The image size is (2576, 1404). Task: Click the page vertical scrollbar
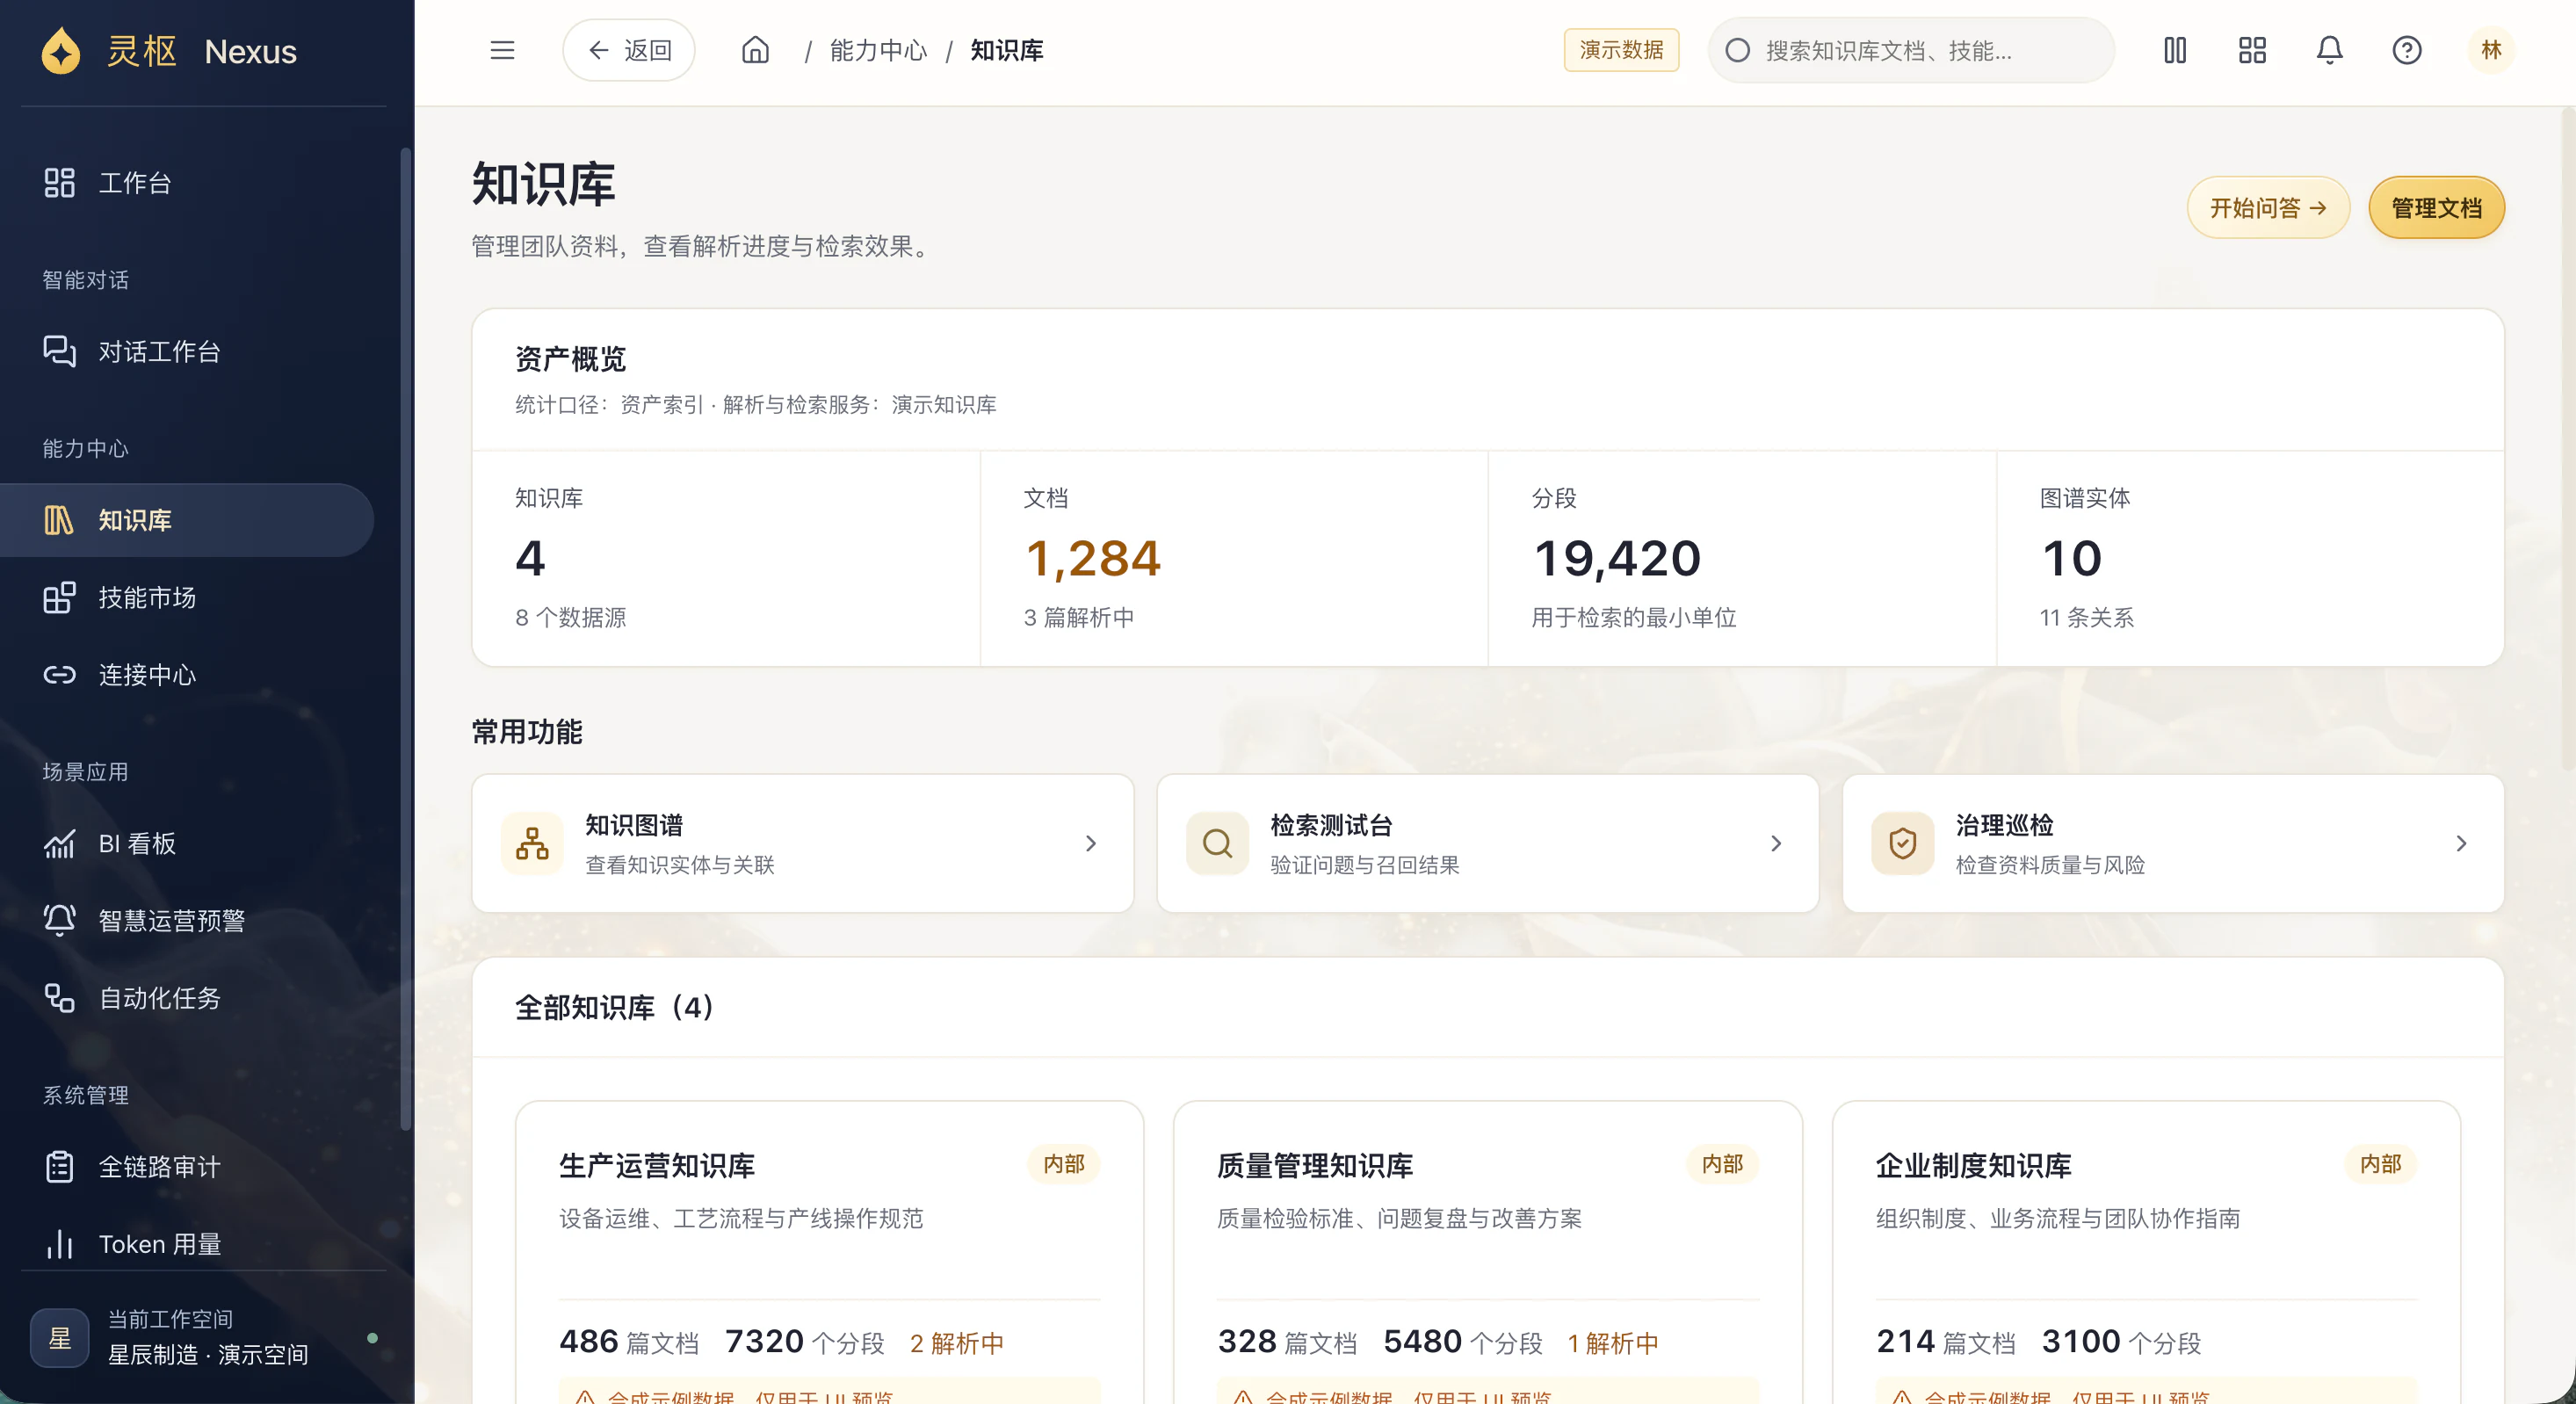tap(2568, 440)
